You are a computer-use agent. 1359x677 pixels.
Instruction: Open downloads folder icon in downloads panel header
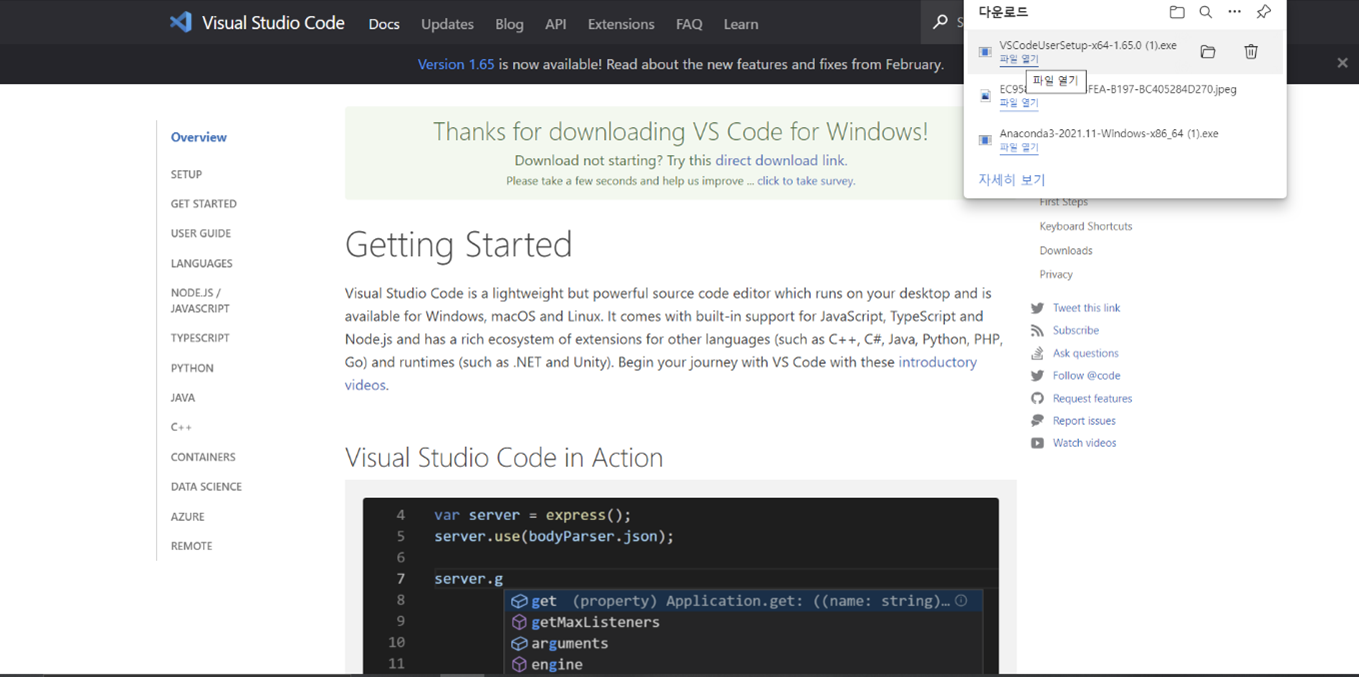1177,12
